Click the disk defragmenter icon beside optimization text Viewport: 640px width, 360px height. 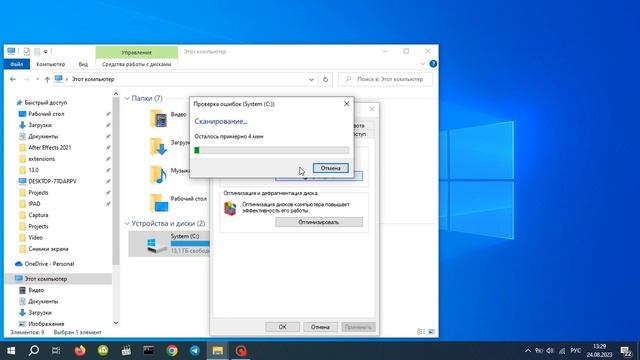coord(230,209)
